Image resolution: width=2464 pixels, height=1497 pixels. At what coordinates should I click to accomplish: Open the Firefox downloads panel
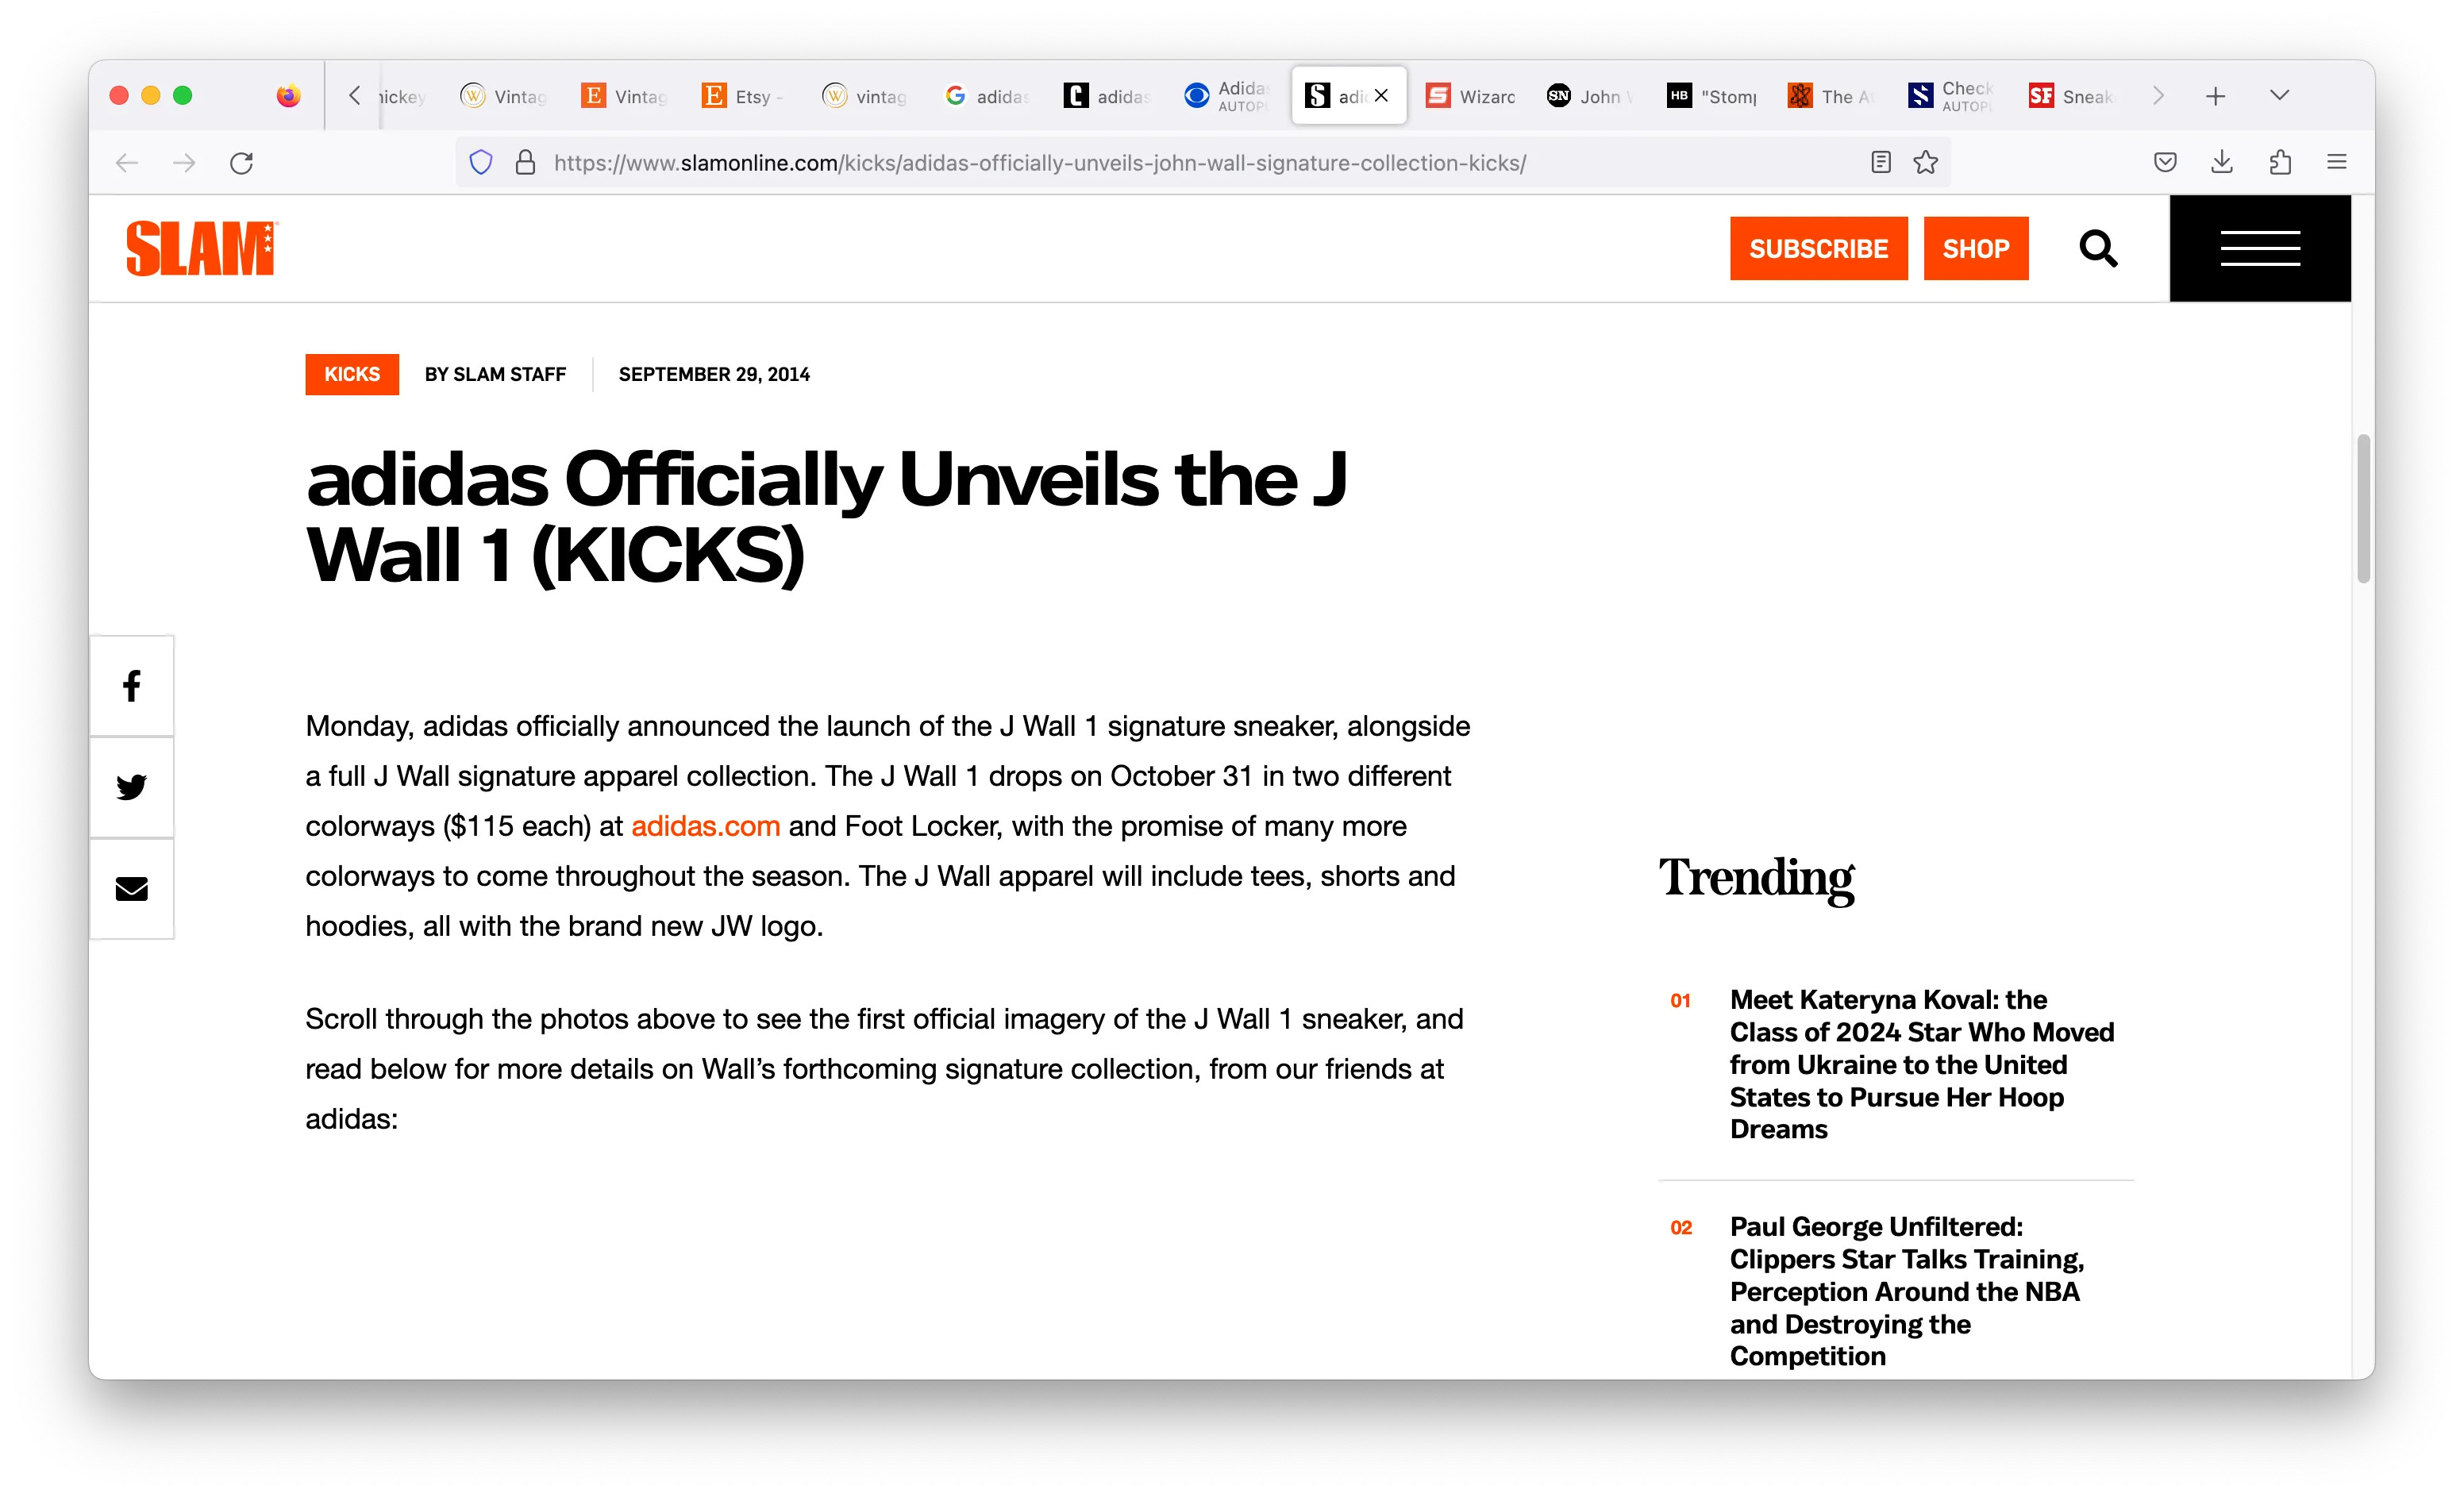tap(2221, 162)
